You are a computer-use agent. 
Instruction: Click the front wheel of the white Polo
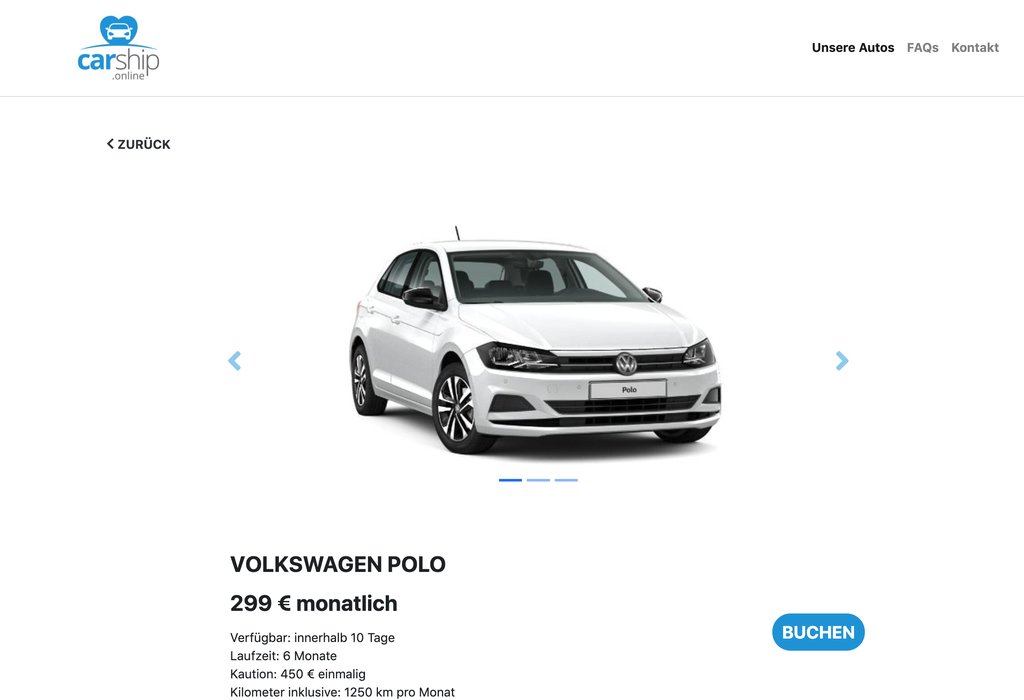click(x=456, y=408)
